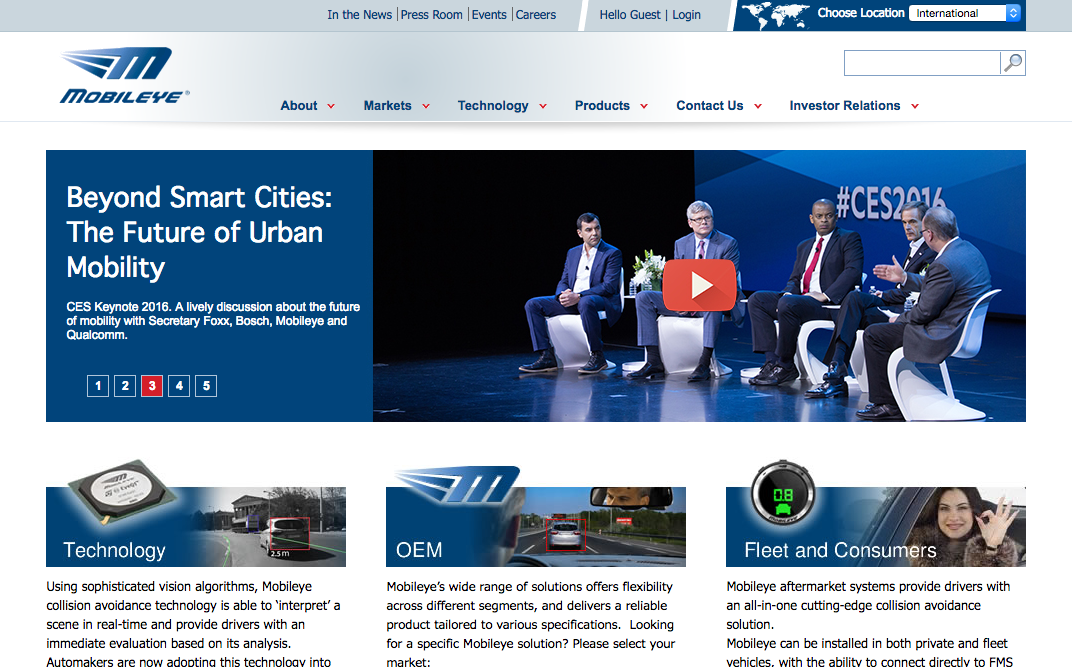Expand the Technology menu arrow
Viewport: 1072px width, 667px height.
click(543, 107)
